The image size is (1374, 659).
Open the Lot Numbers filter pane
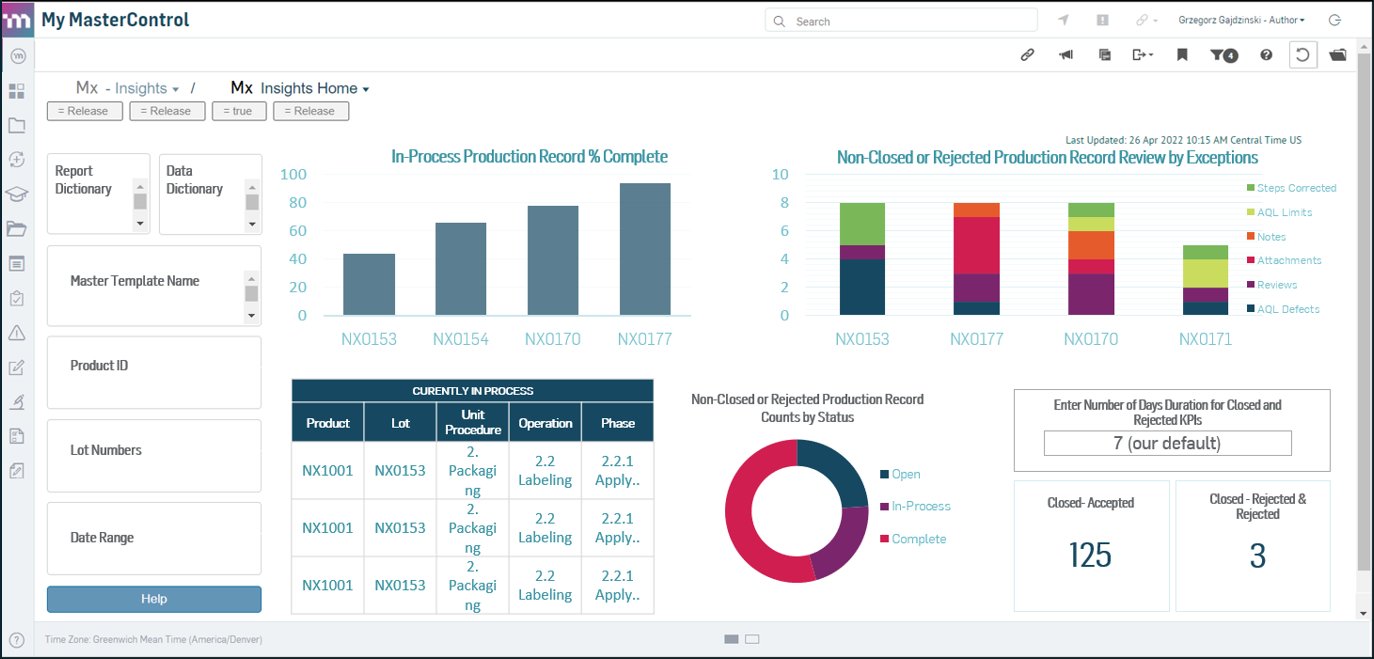point(154,456)
